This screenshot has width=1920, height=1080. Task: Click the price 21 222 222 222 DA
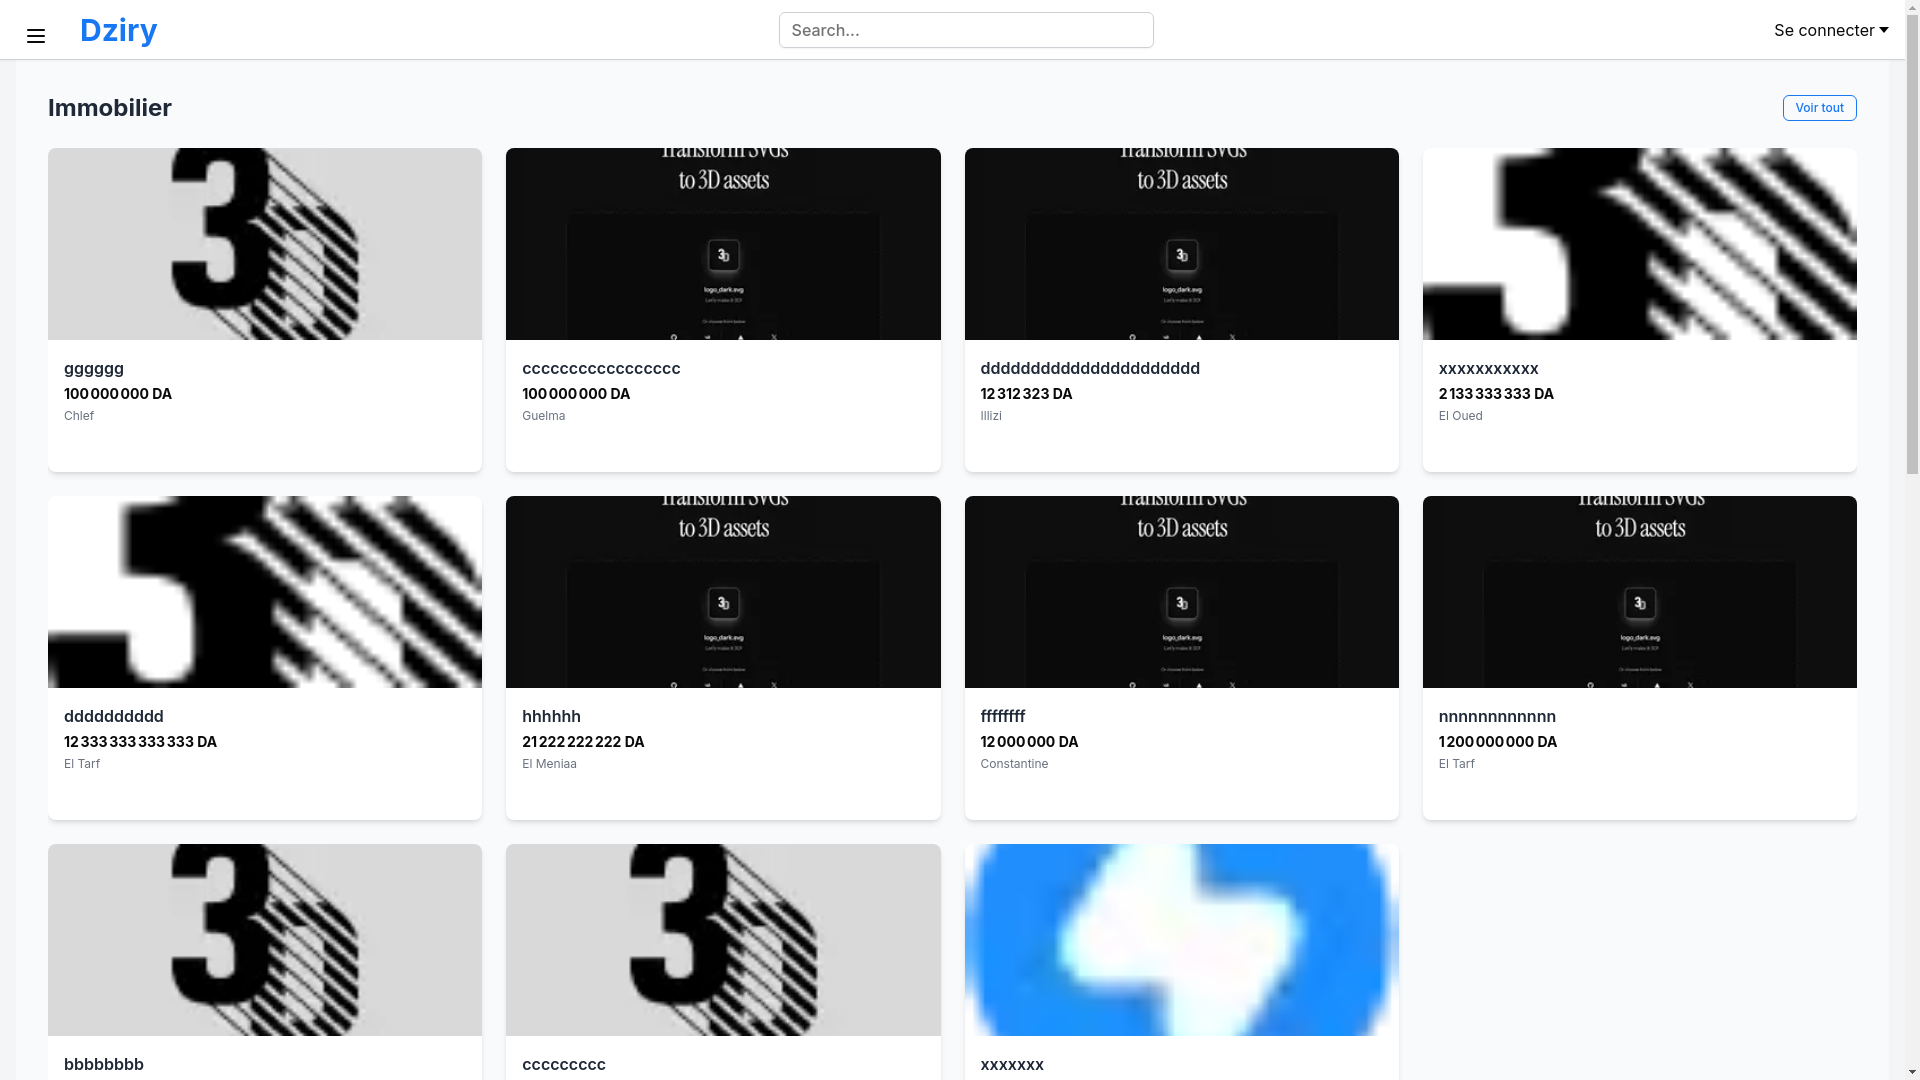(x=583, y=742)
